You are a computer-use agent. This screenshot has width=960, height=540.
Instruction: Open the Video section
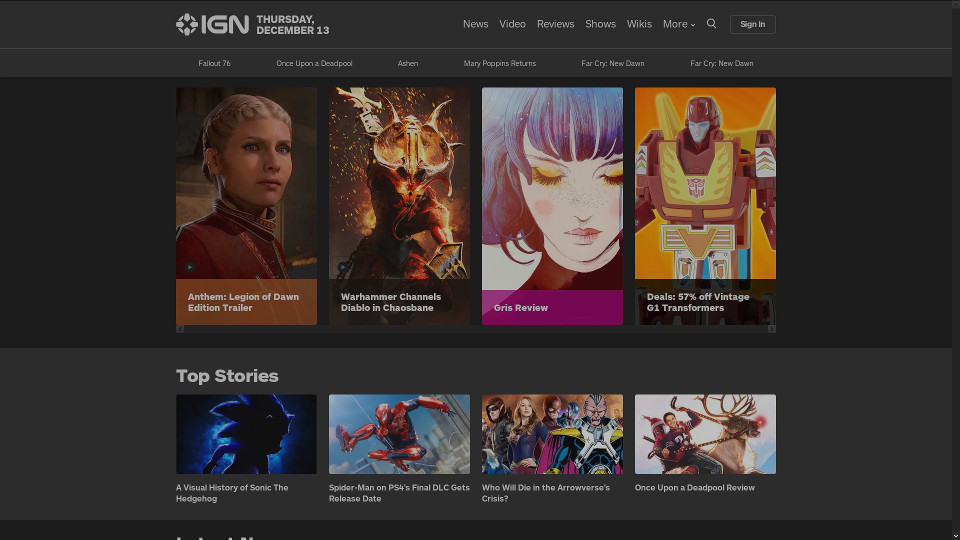[x=512, y=24]
